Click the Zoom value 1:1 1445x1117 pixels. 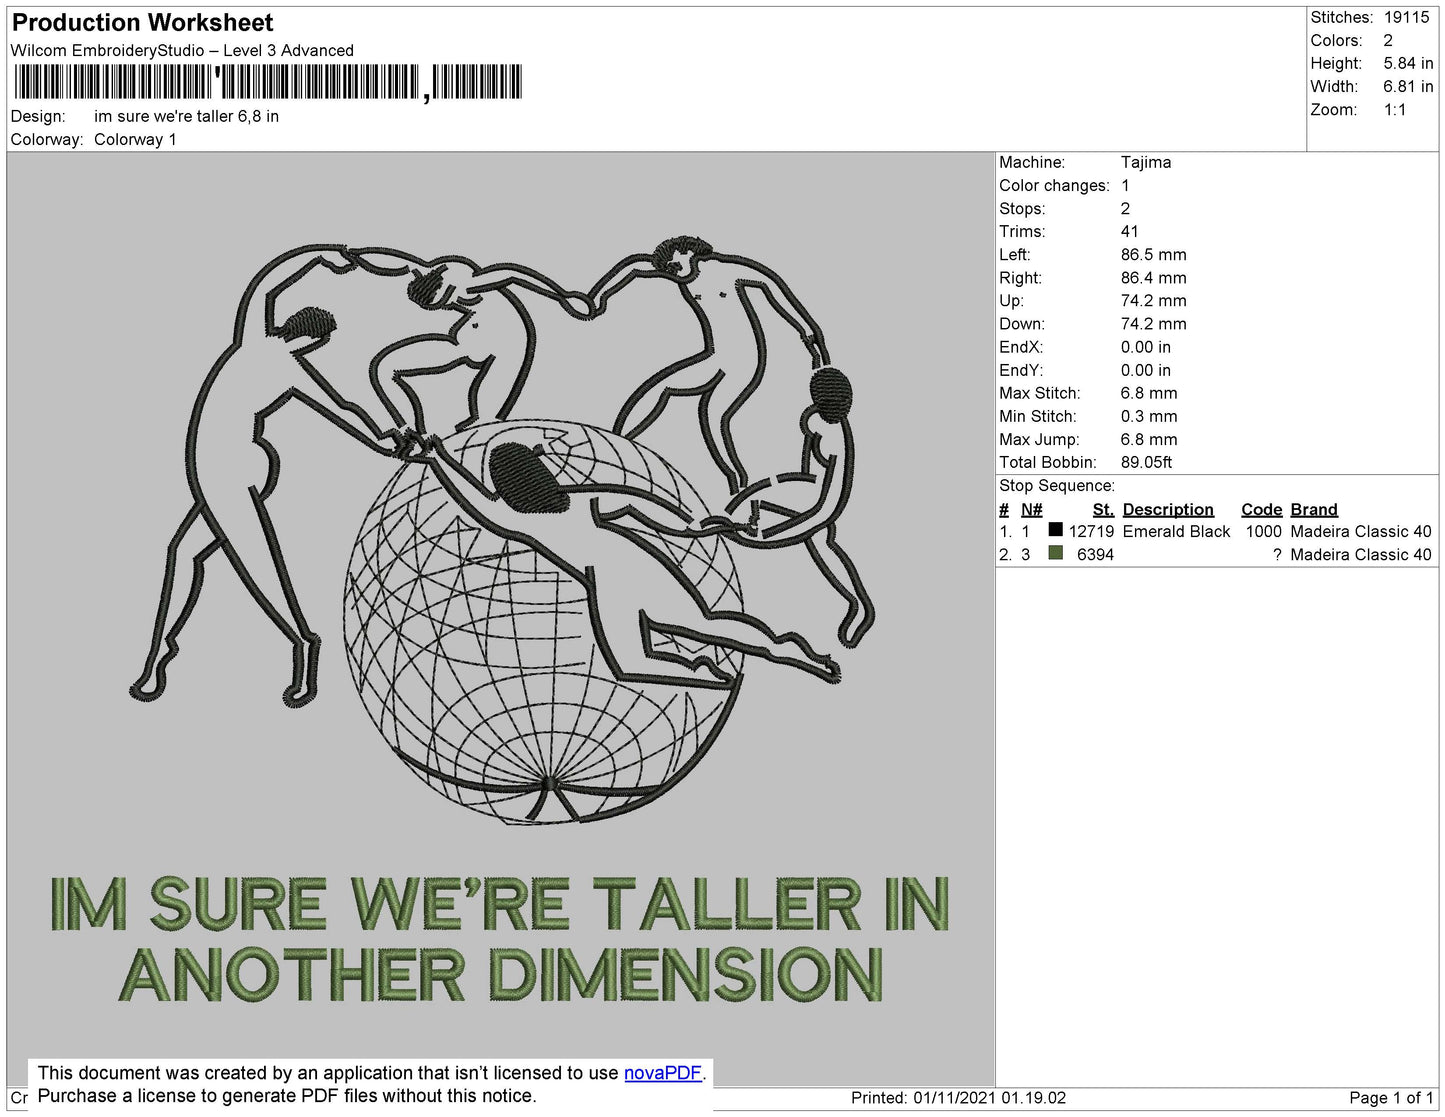click(1395, 110)
